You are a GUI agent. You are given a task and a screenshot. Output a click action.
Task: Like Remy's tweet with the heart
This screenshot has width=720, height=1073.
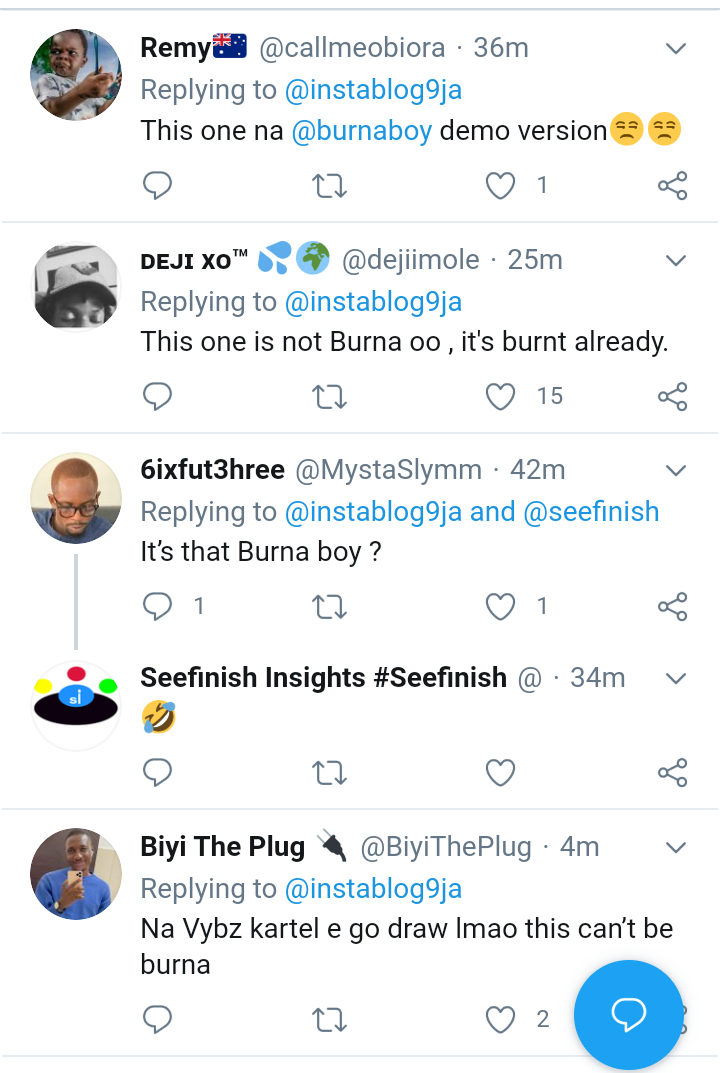500,186
